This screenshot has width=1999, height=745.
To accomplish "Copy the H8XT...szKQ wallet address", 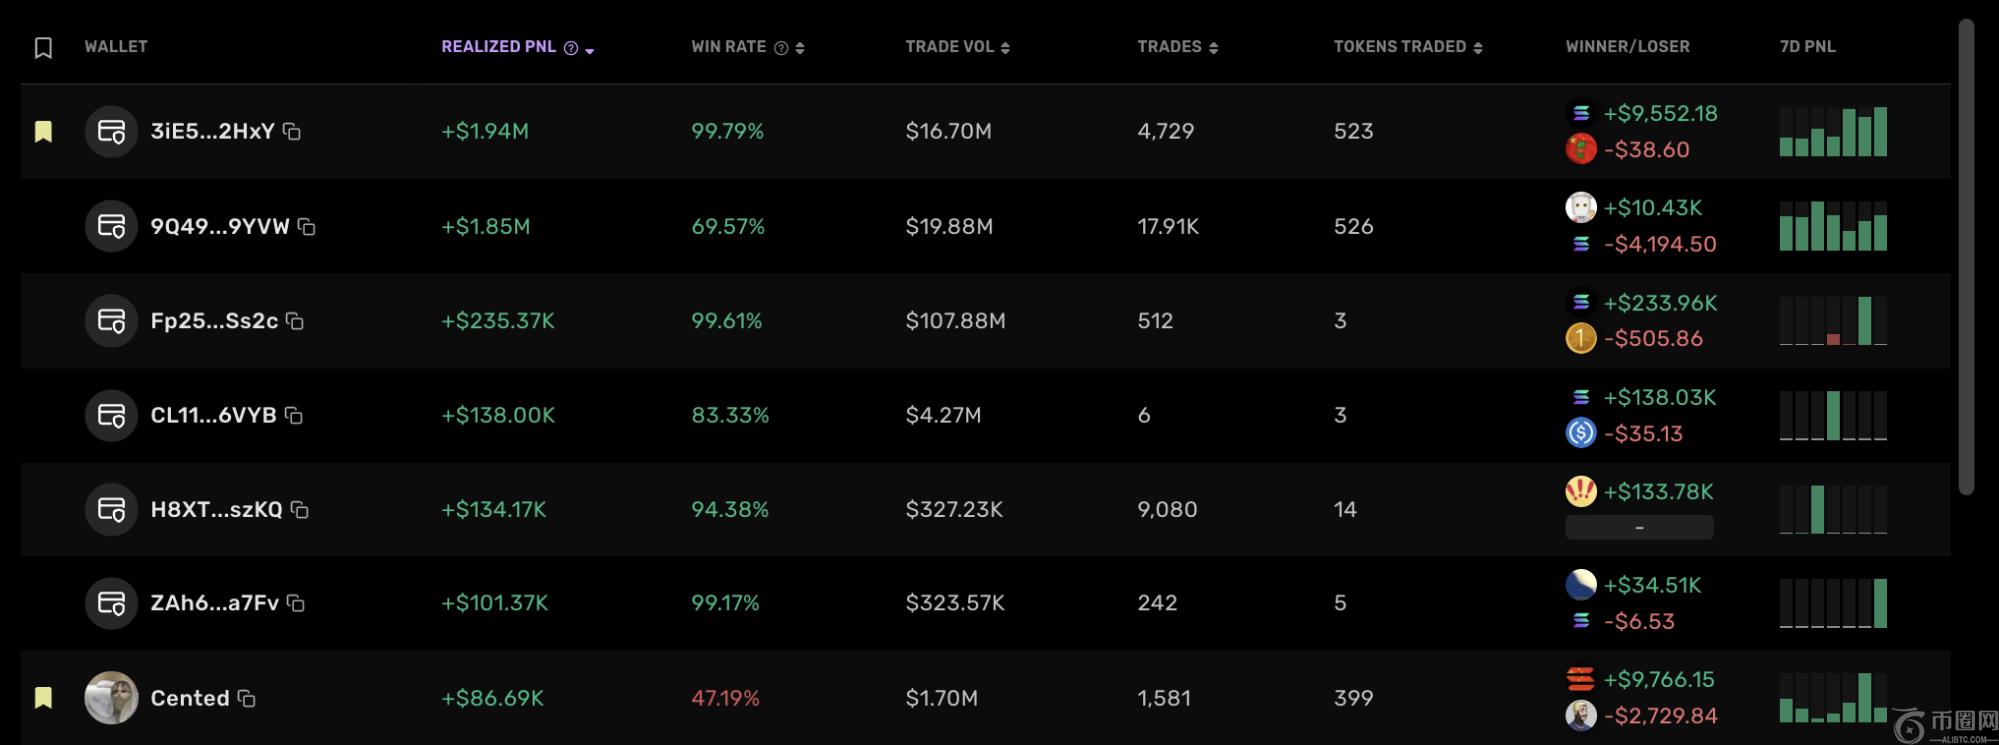I will tap(299, 510).
